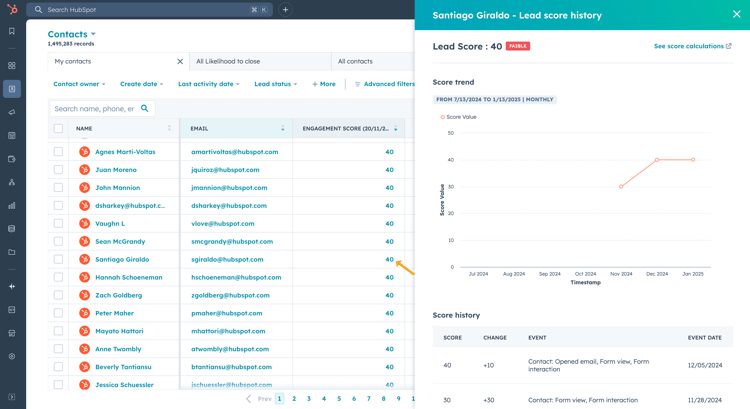This screenshot has height=409, width=750.
Task: Open the Contact owner filter dropdown
Action: pyautogui.click(x=79, y=84)
